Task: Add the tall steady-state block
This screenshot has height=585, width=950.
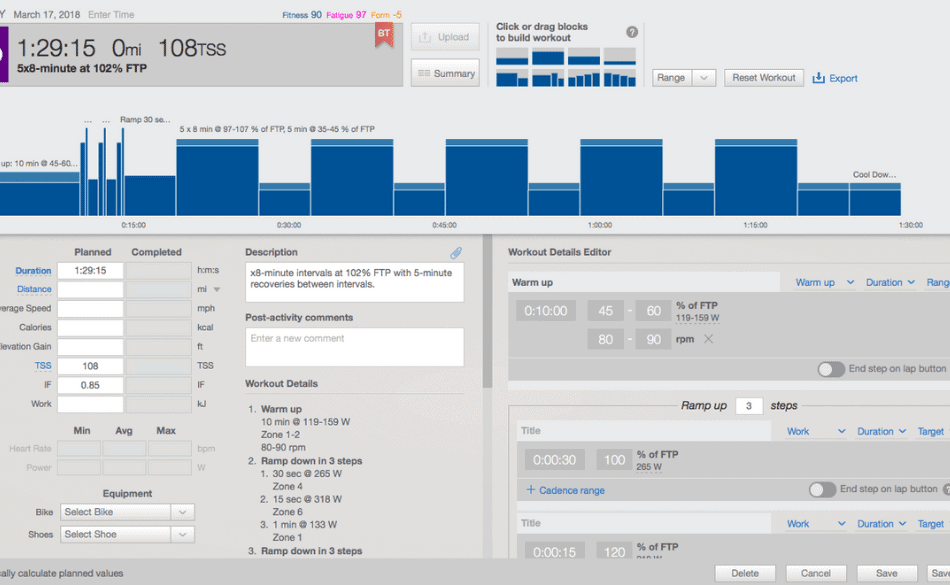Action: 548,56
